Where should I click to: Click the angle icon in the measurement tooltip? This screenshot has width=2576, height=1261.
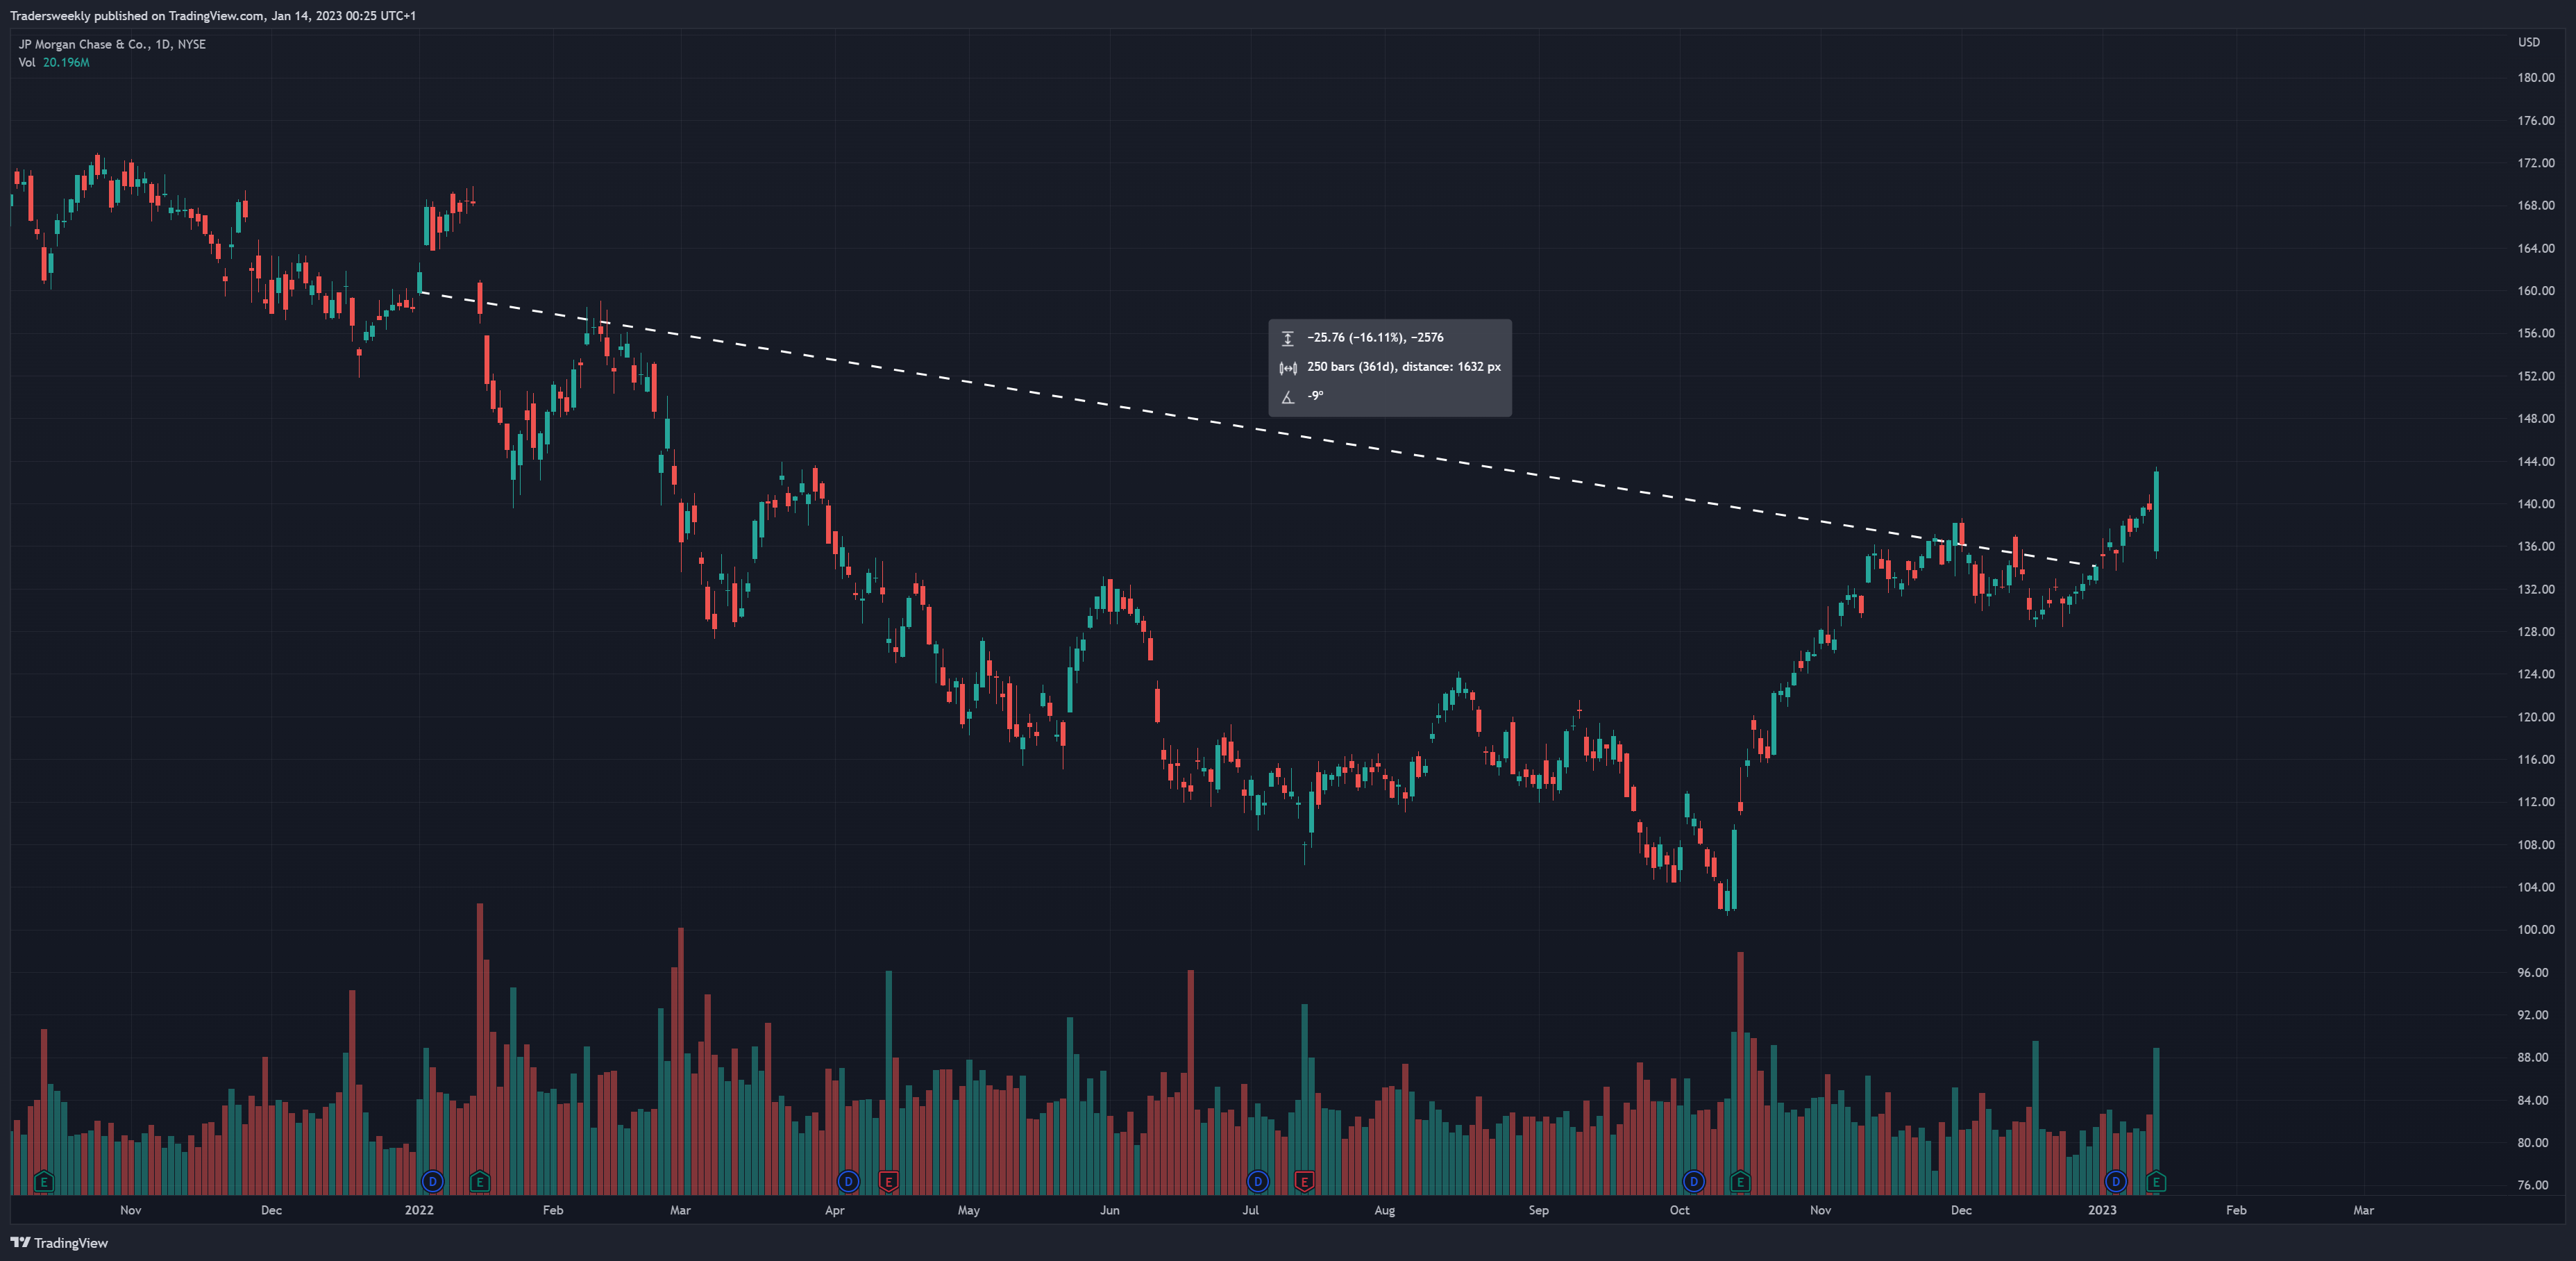tap(1288, 397)
